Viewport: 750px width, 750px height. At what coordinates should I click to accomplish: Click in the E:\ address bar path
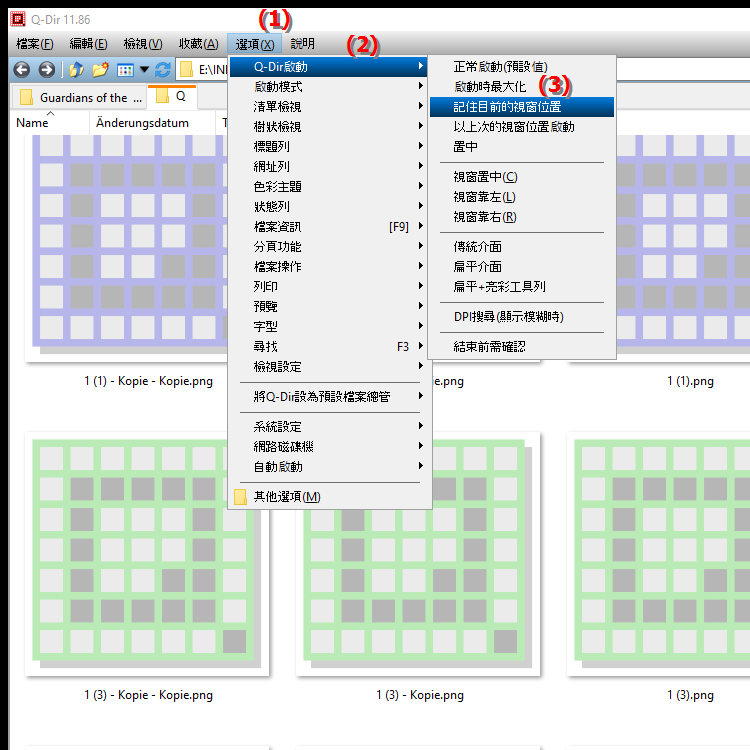[212, 70]
